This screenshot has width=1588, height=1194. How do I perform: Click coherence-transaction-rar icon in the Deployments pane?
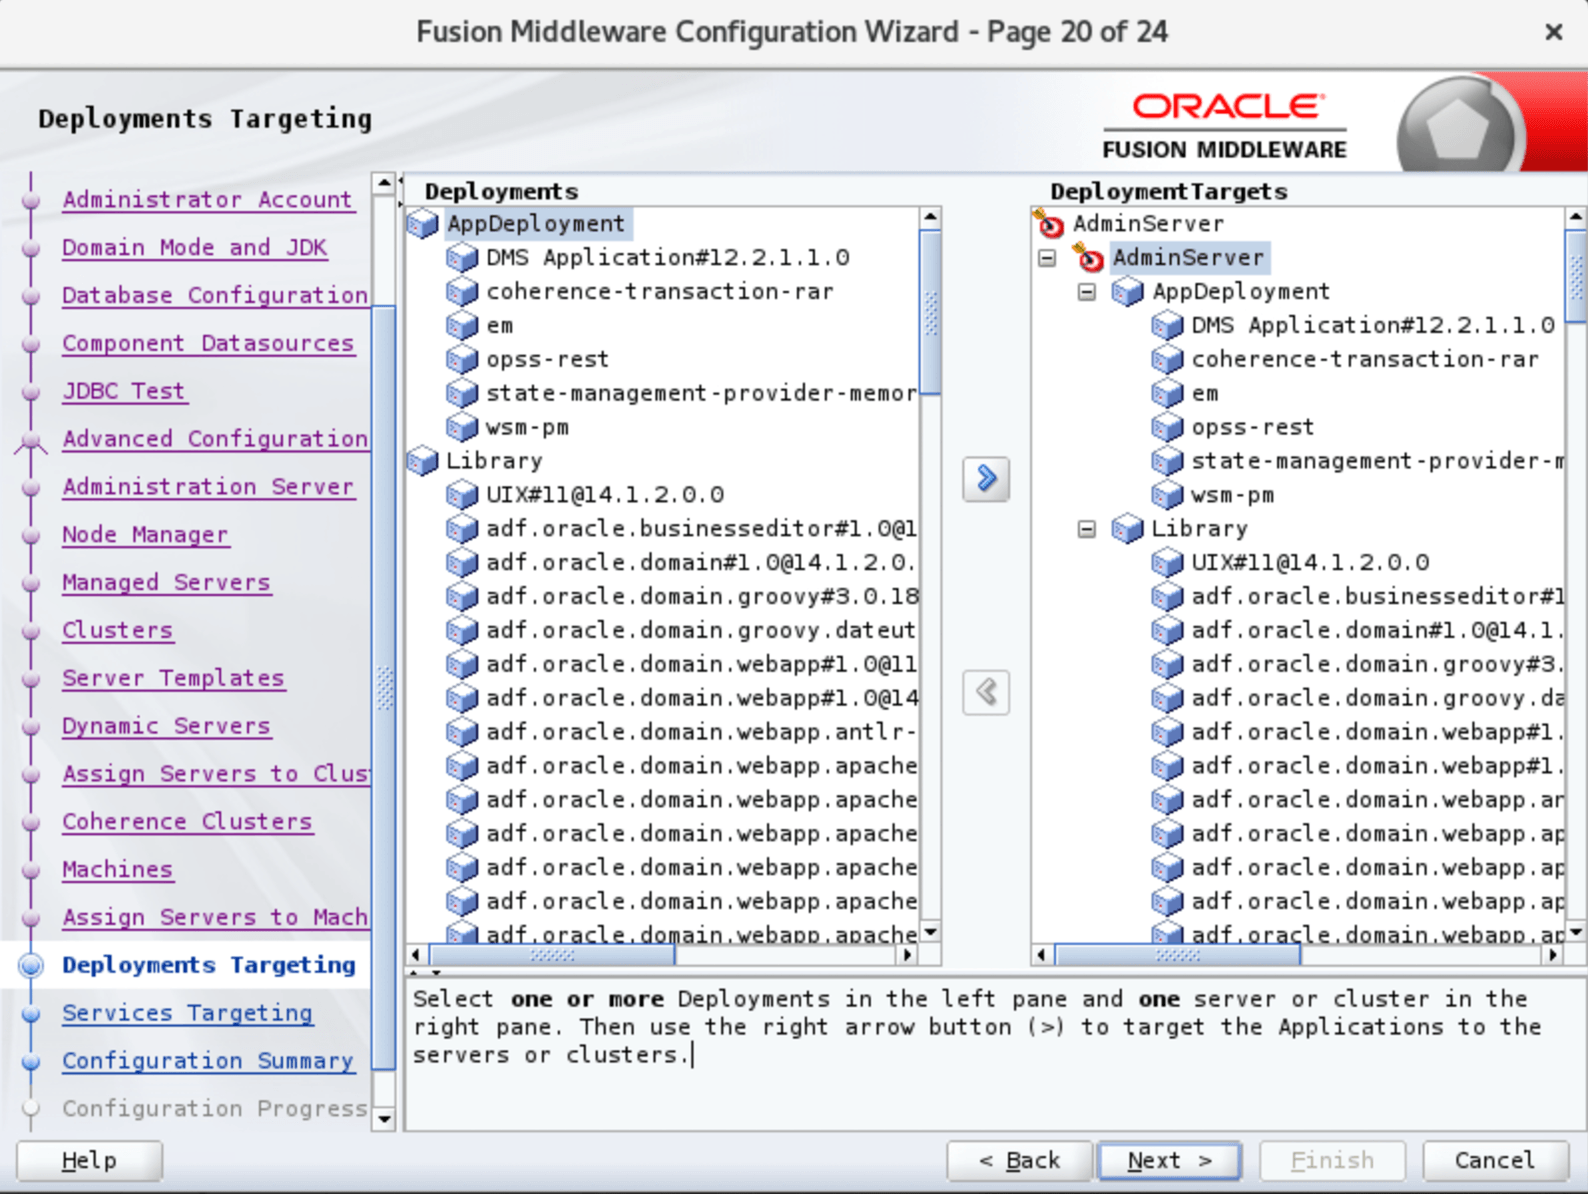point(462,292)
